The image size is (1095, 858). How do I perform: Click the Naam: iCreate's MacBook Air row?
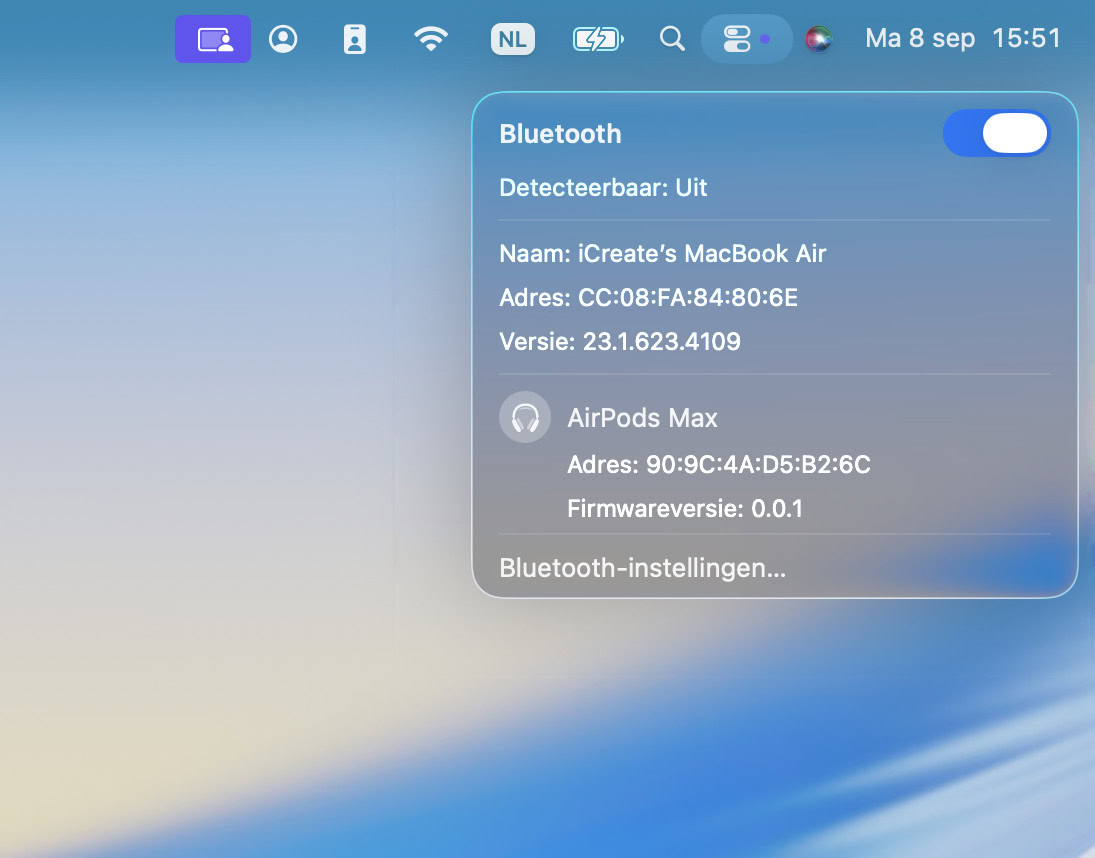tap(662, 254)
